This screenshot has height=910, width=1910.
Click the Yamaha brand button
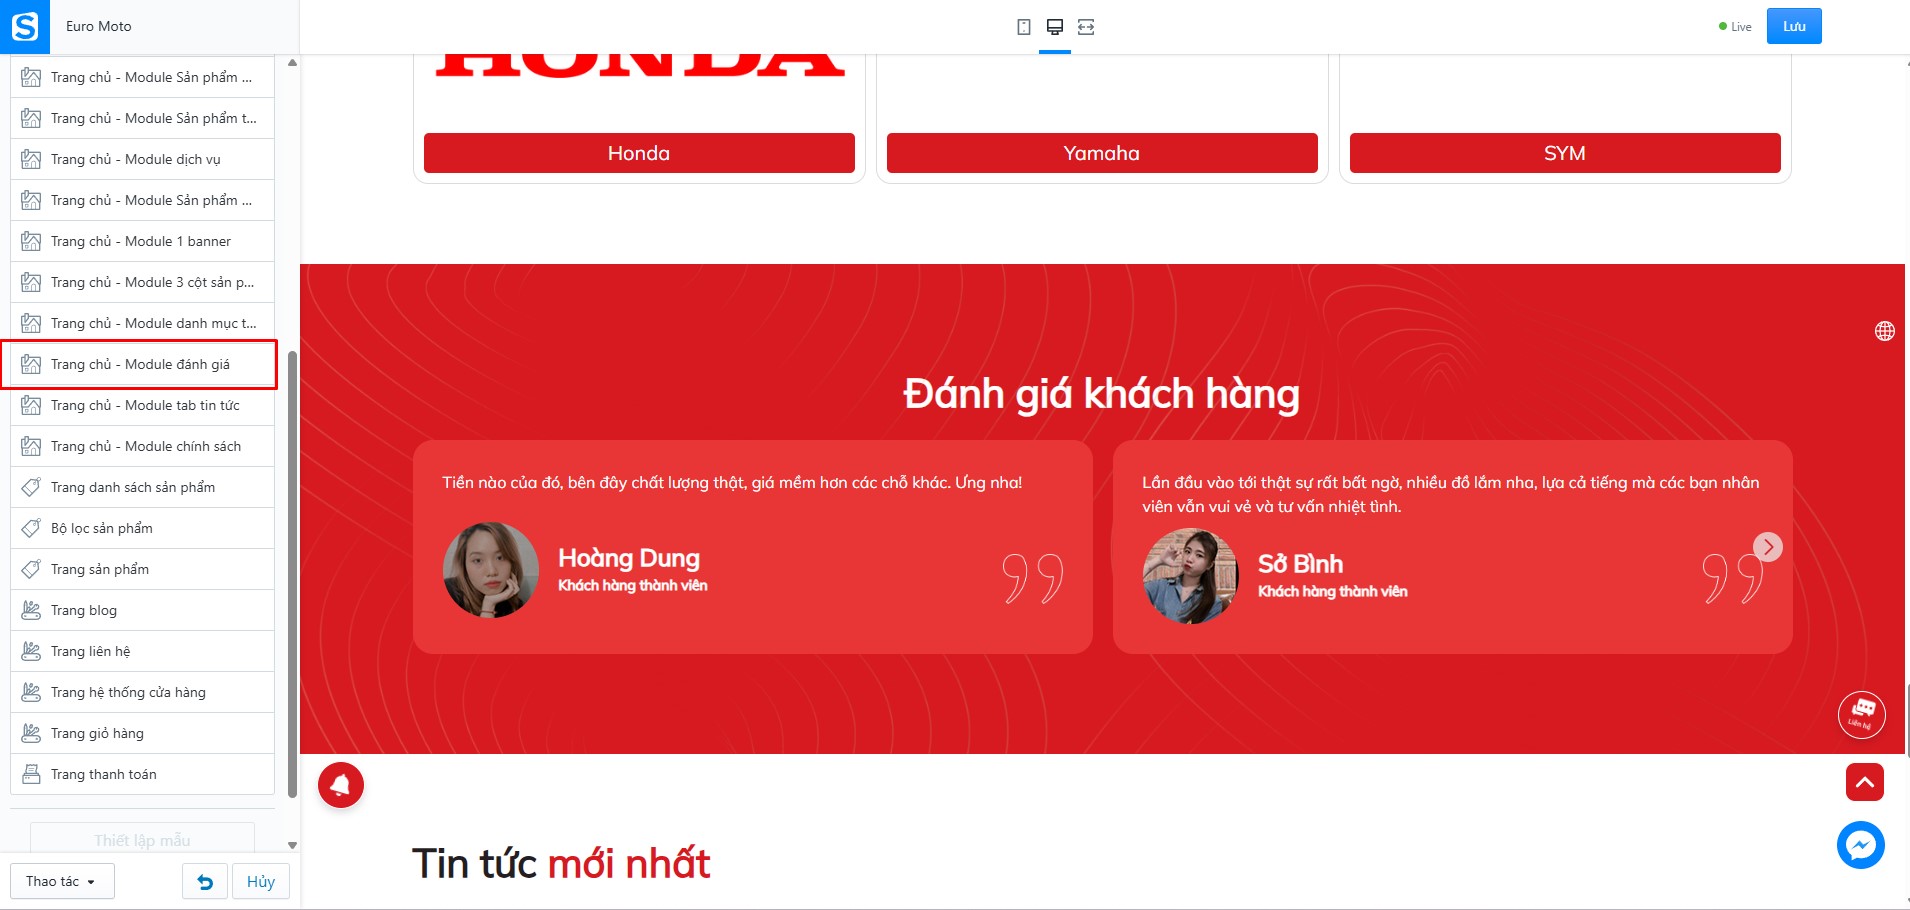1102,153
